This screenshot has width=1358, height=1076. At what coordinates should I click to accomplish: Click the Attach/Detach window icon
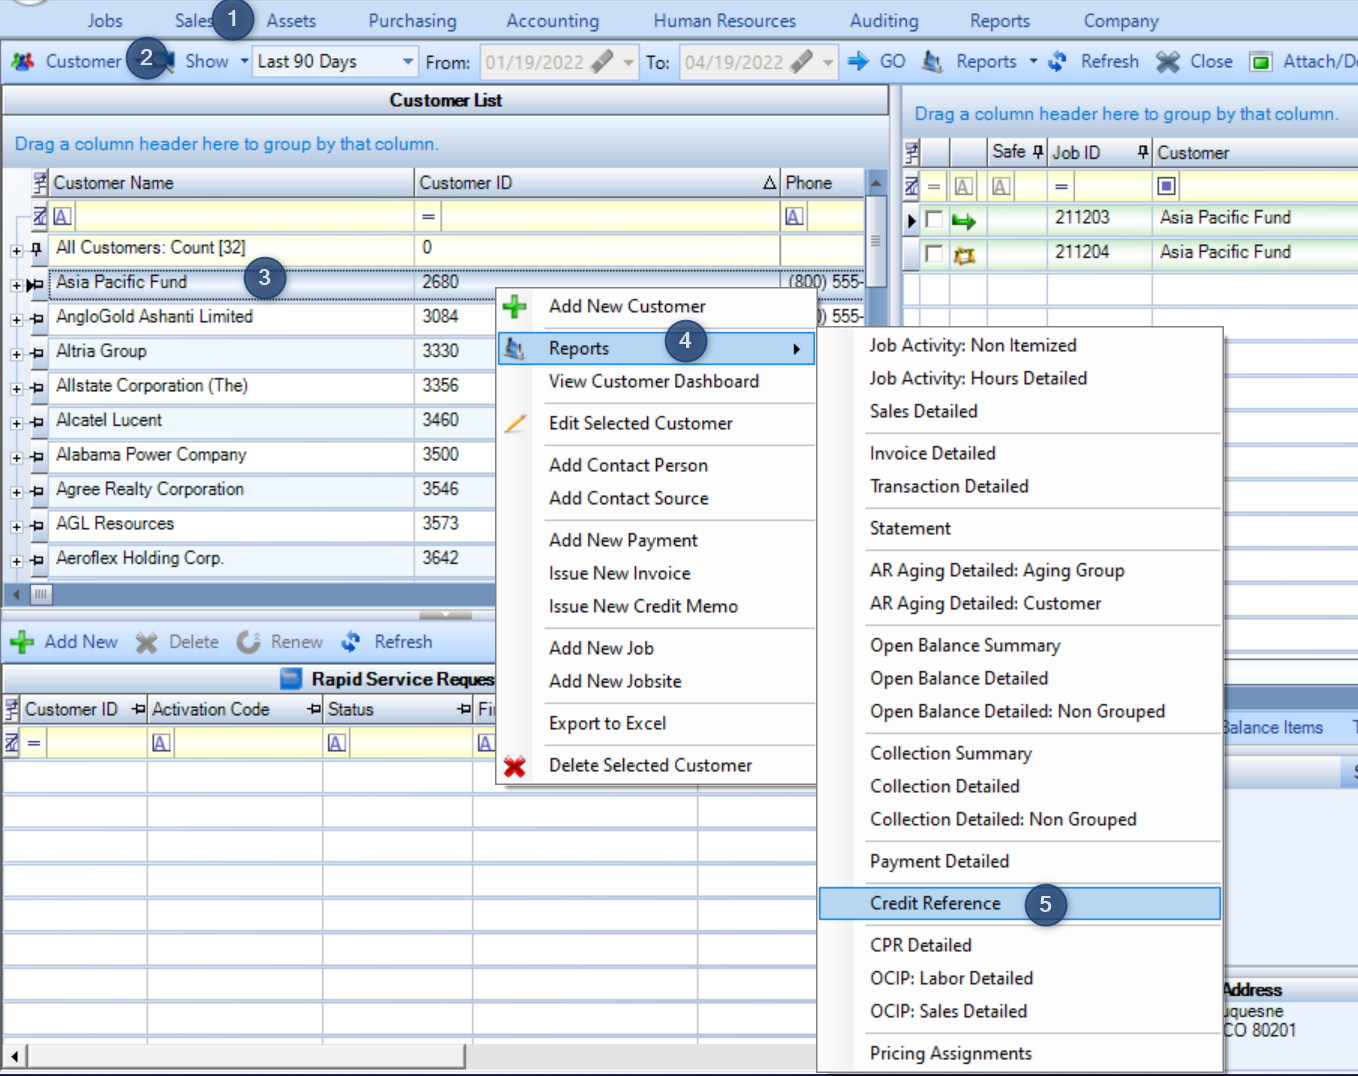coord(1262,62)
